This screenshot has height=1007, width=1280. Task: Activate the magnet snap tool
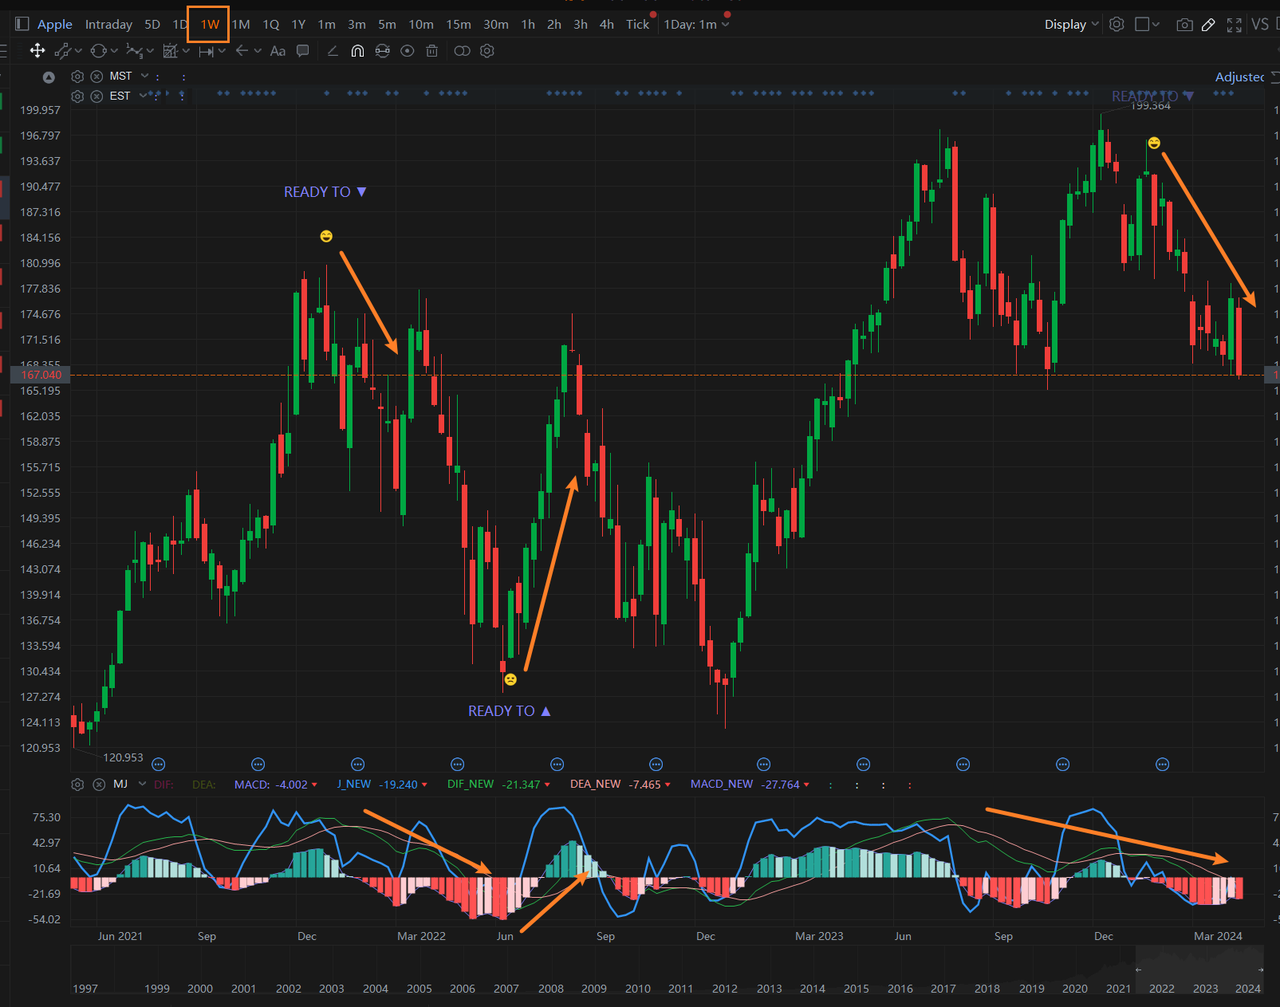357,51
